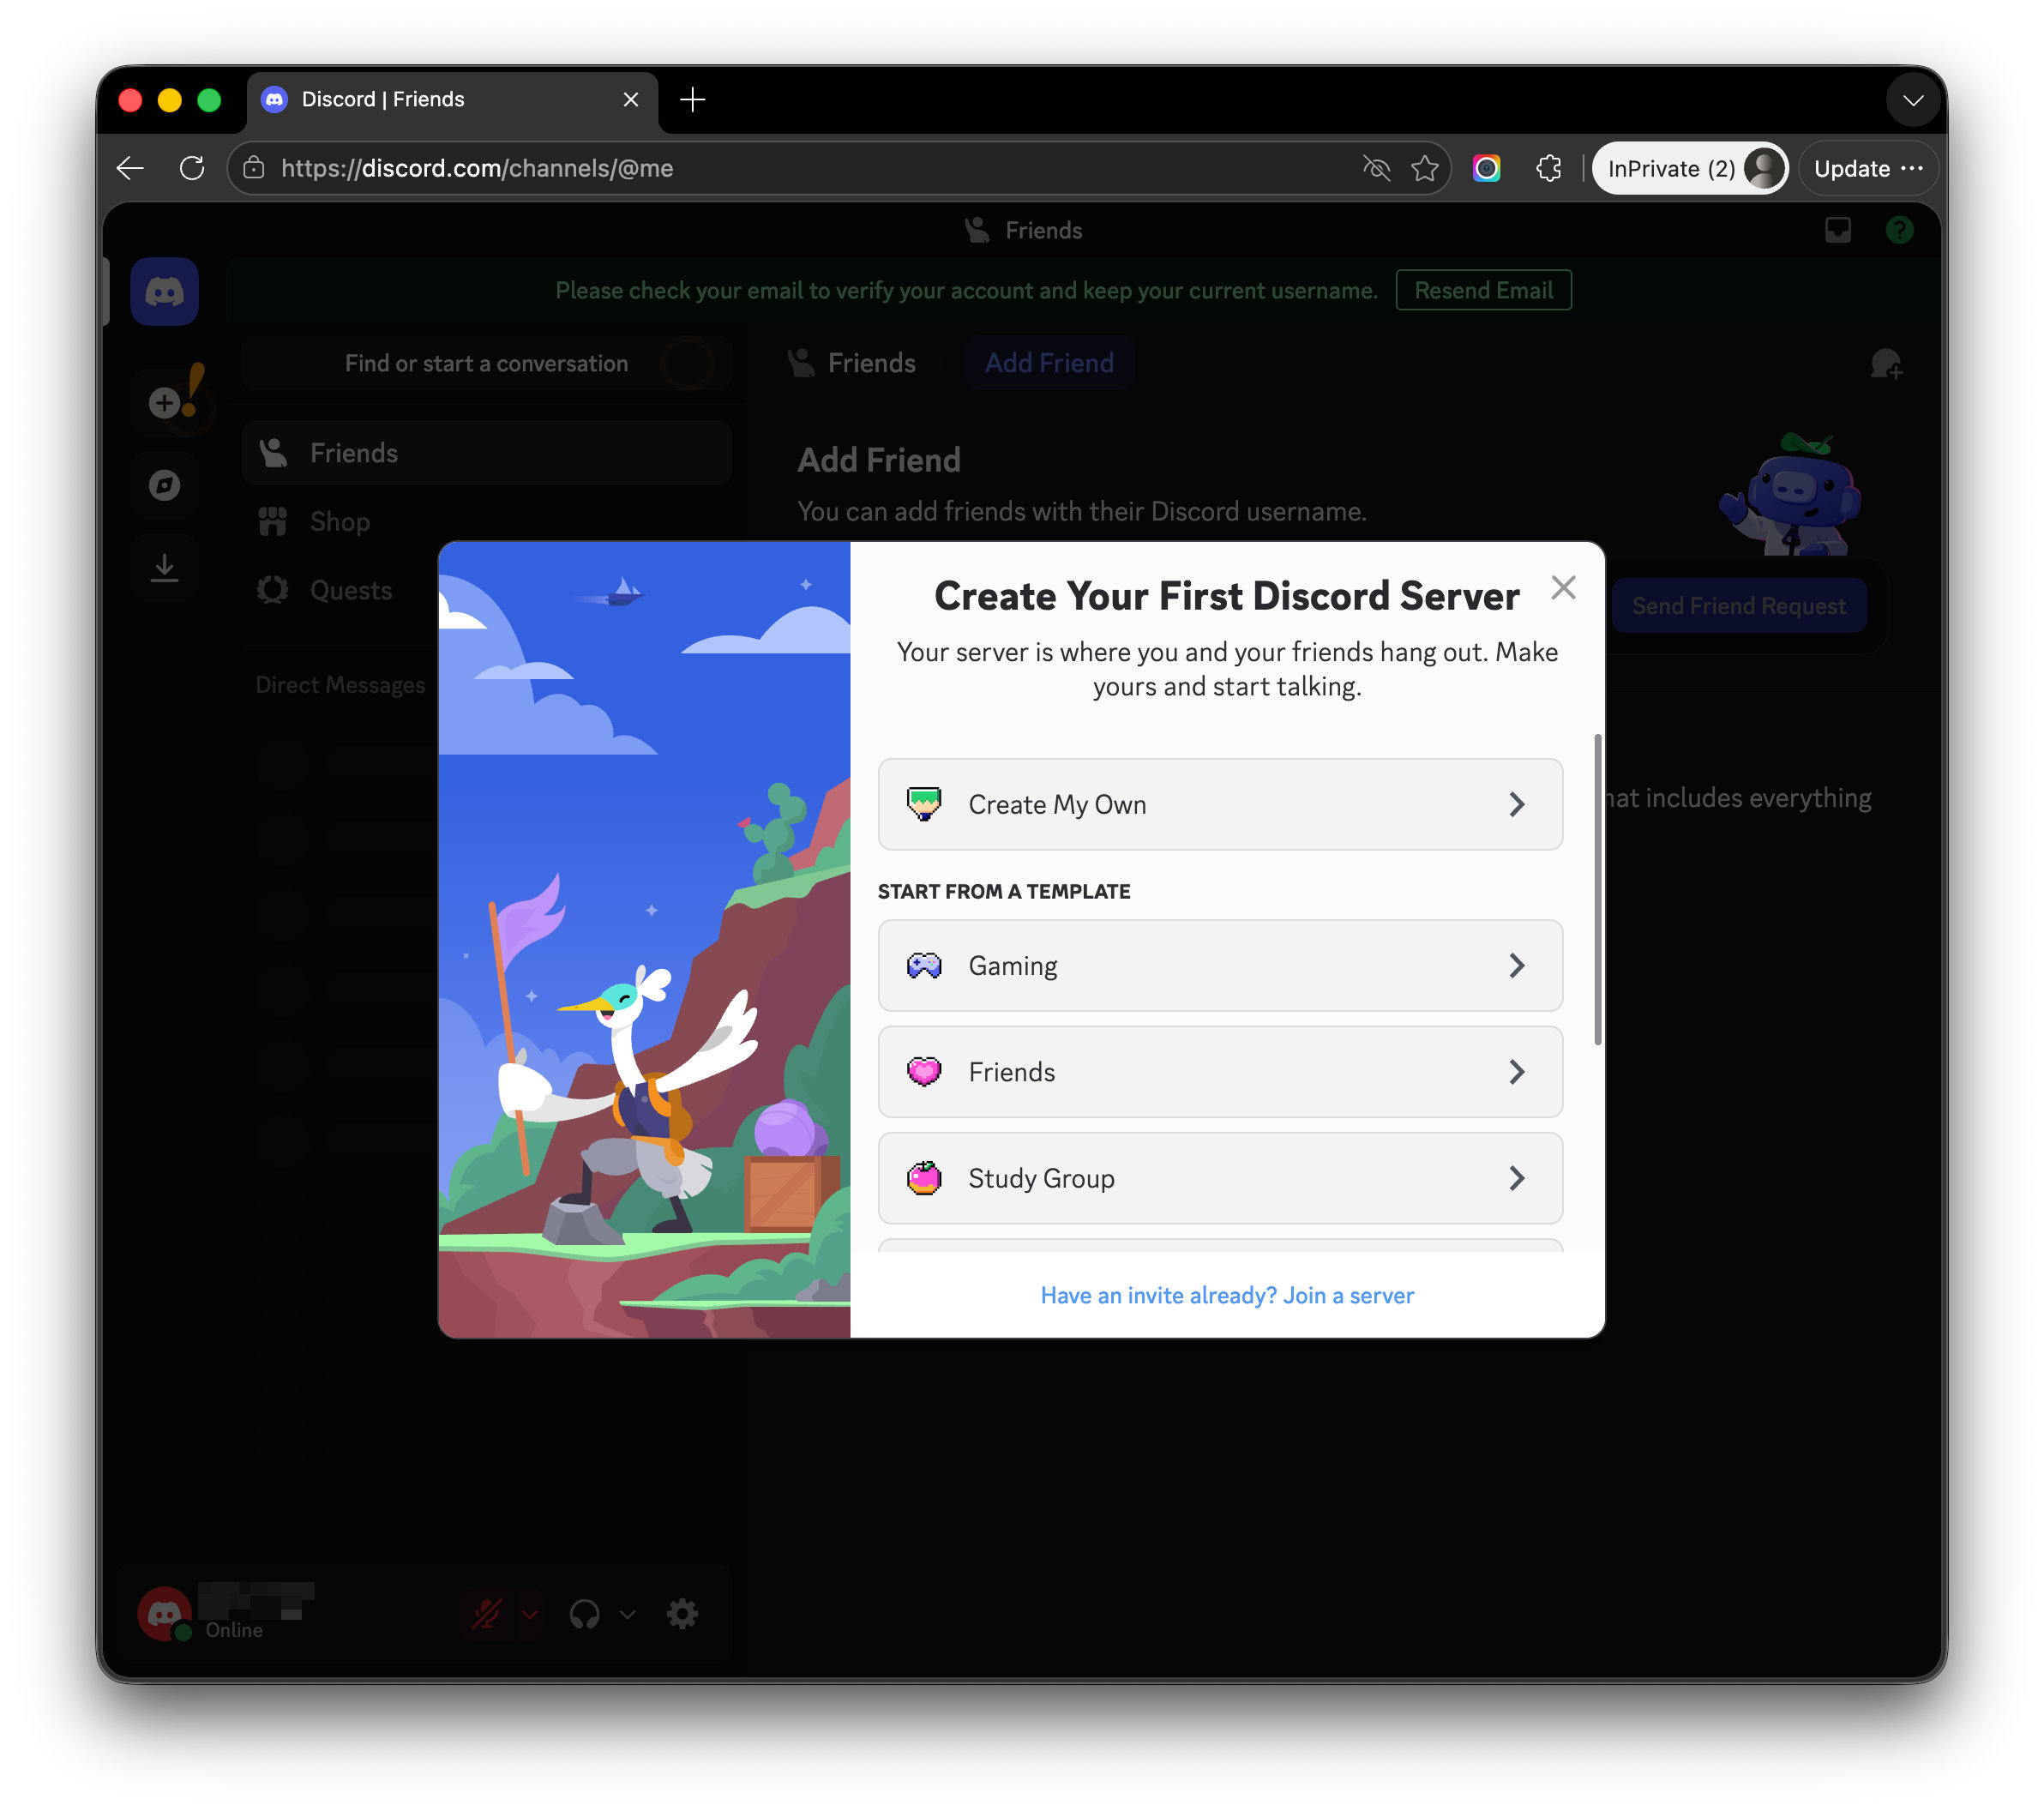Open User Settings gear icon

682,1613
